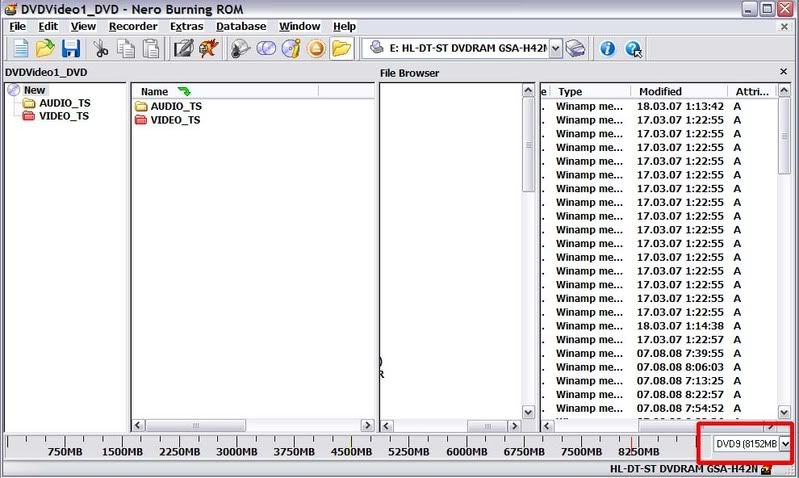This screenshot has height=478, width=799.
Task: Click the green sort arrow in Name header
Action: tap(184, 91)
